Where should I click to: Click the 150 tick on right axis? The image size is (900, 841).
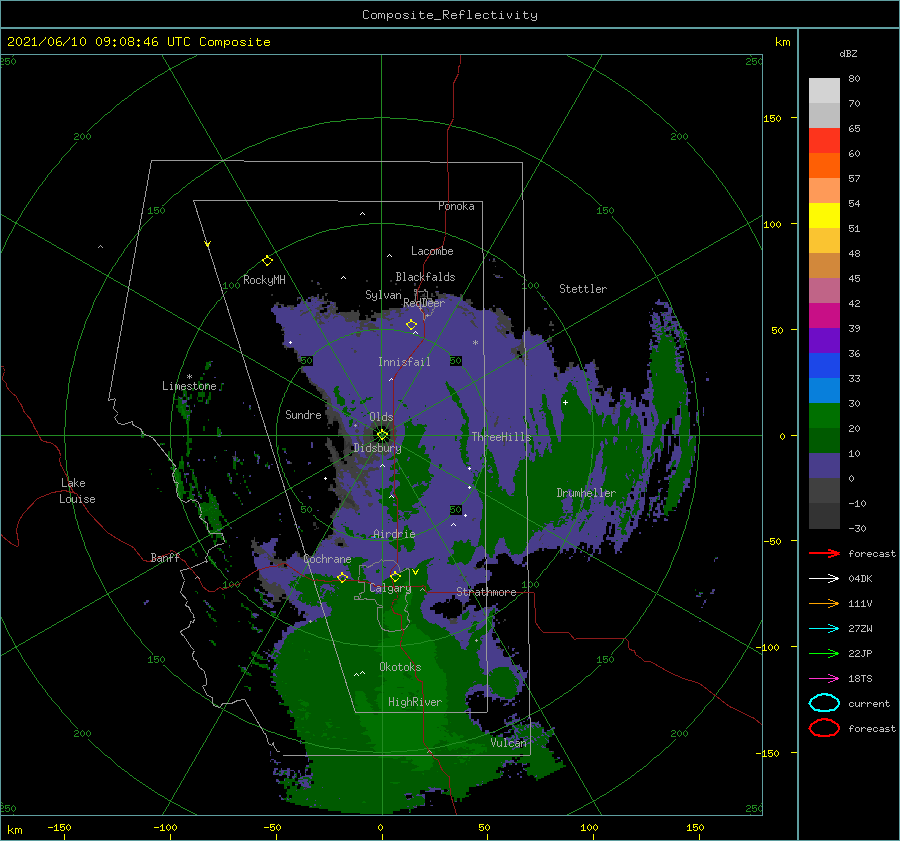point(772,118)
